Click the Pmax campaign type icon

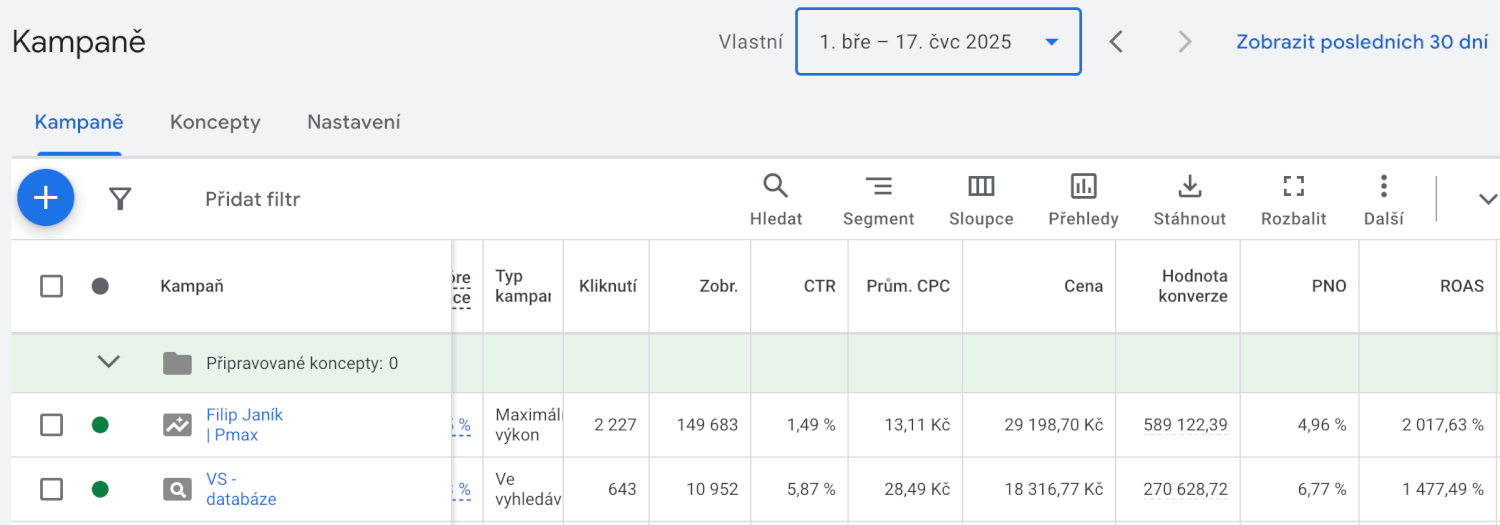click(x=177, y=425)
